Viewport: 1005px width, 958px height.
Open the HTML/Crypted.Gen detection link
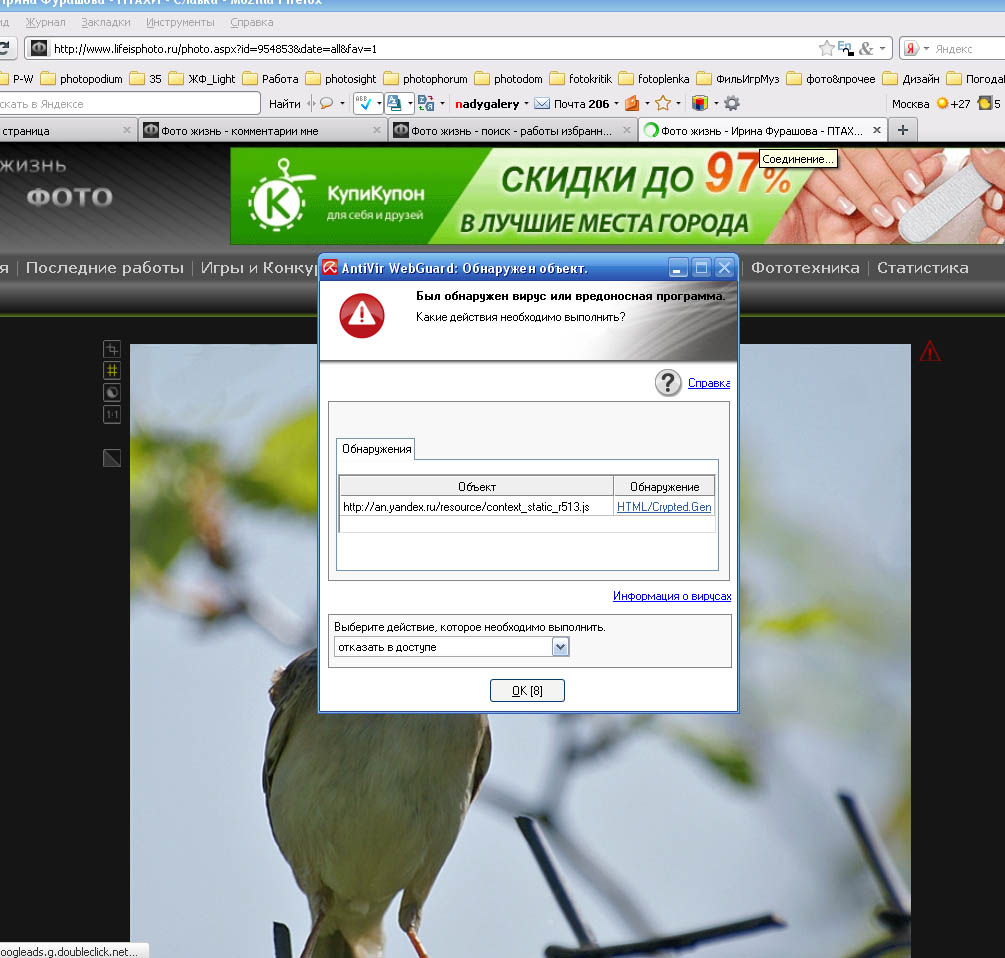point(664,507)
